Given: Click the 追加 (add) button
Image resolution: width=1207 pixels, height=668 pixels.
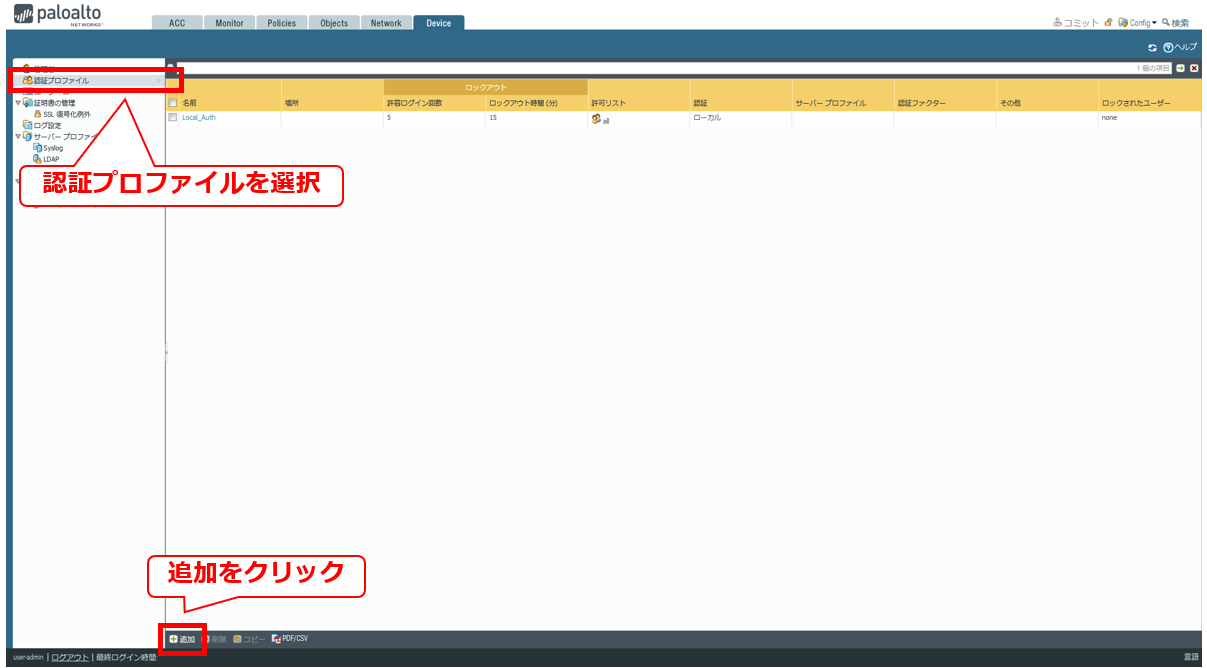Looking at the screenshot, I should (182, 639).
